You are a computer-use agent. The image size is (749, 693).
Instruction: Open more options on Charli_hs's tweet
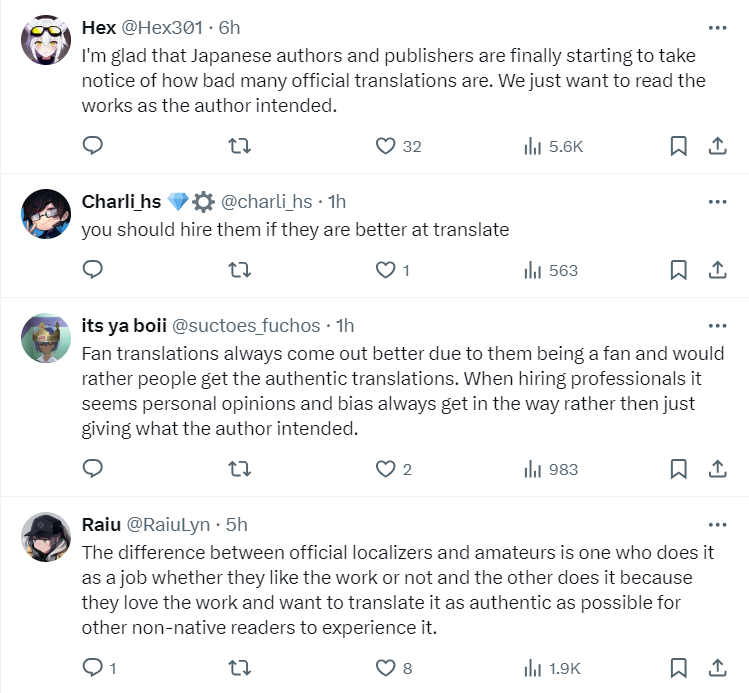pos(717,202)
